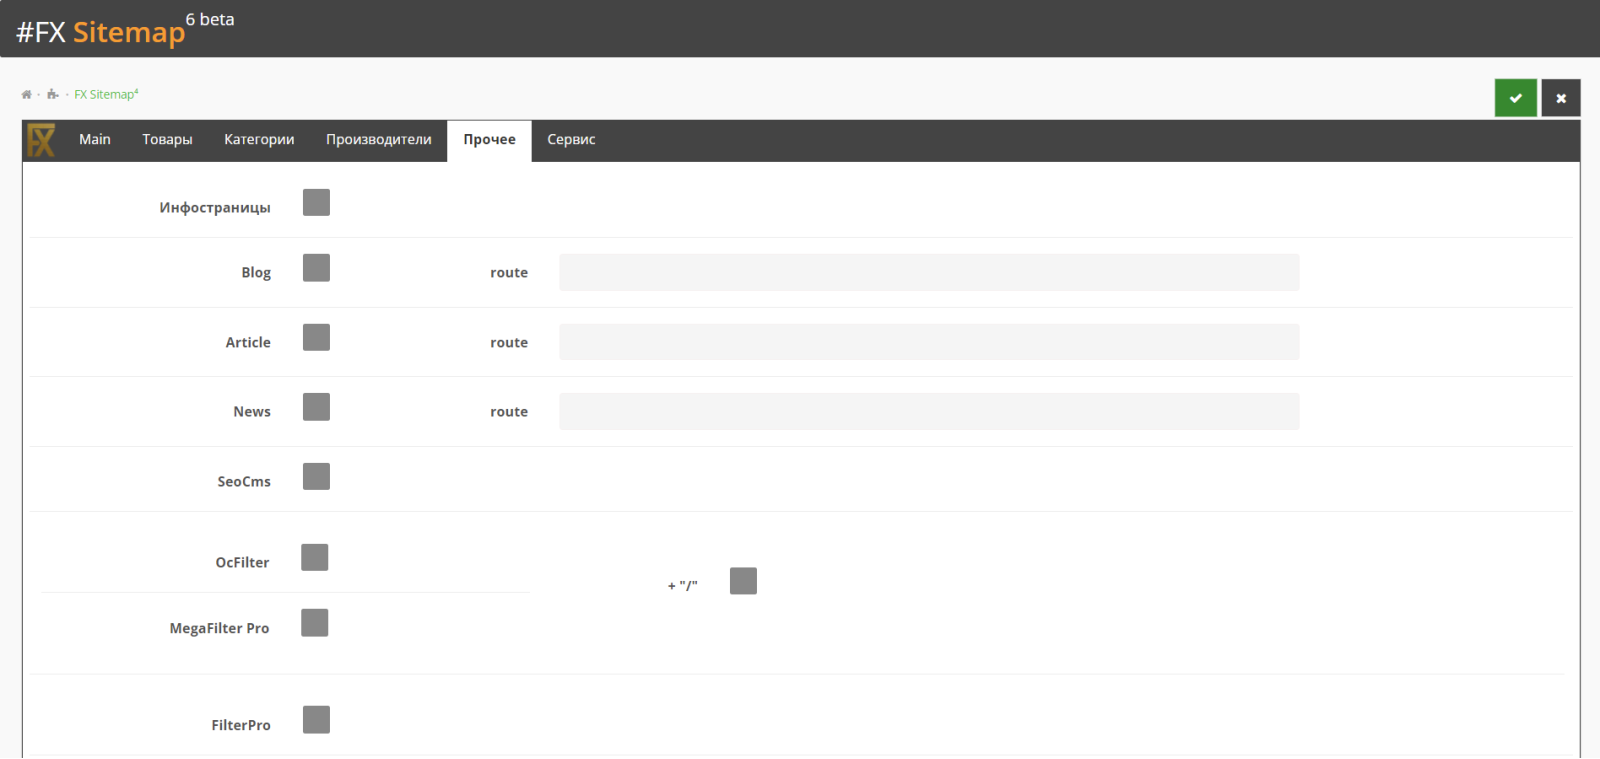Enable the Blog checkbox

click(316, 267)
